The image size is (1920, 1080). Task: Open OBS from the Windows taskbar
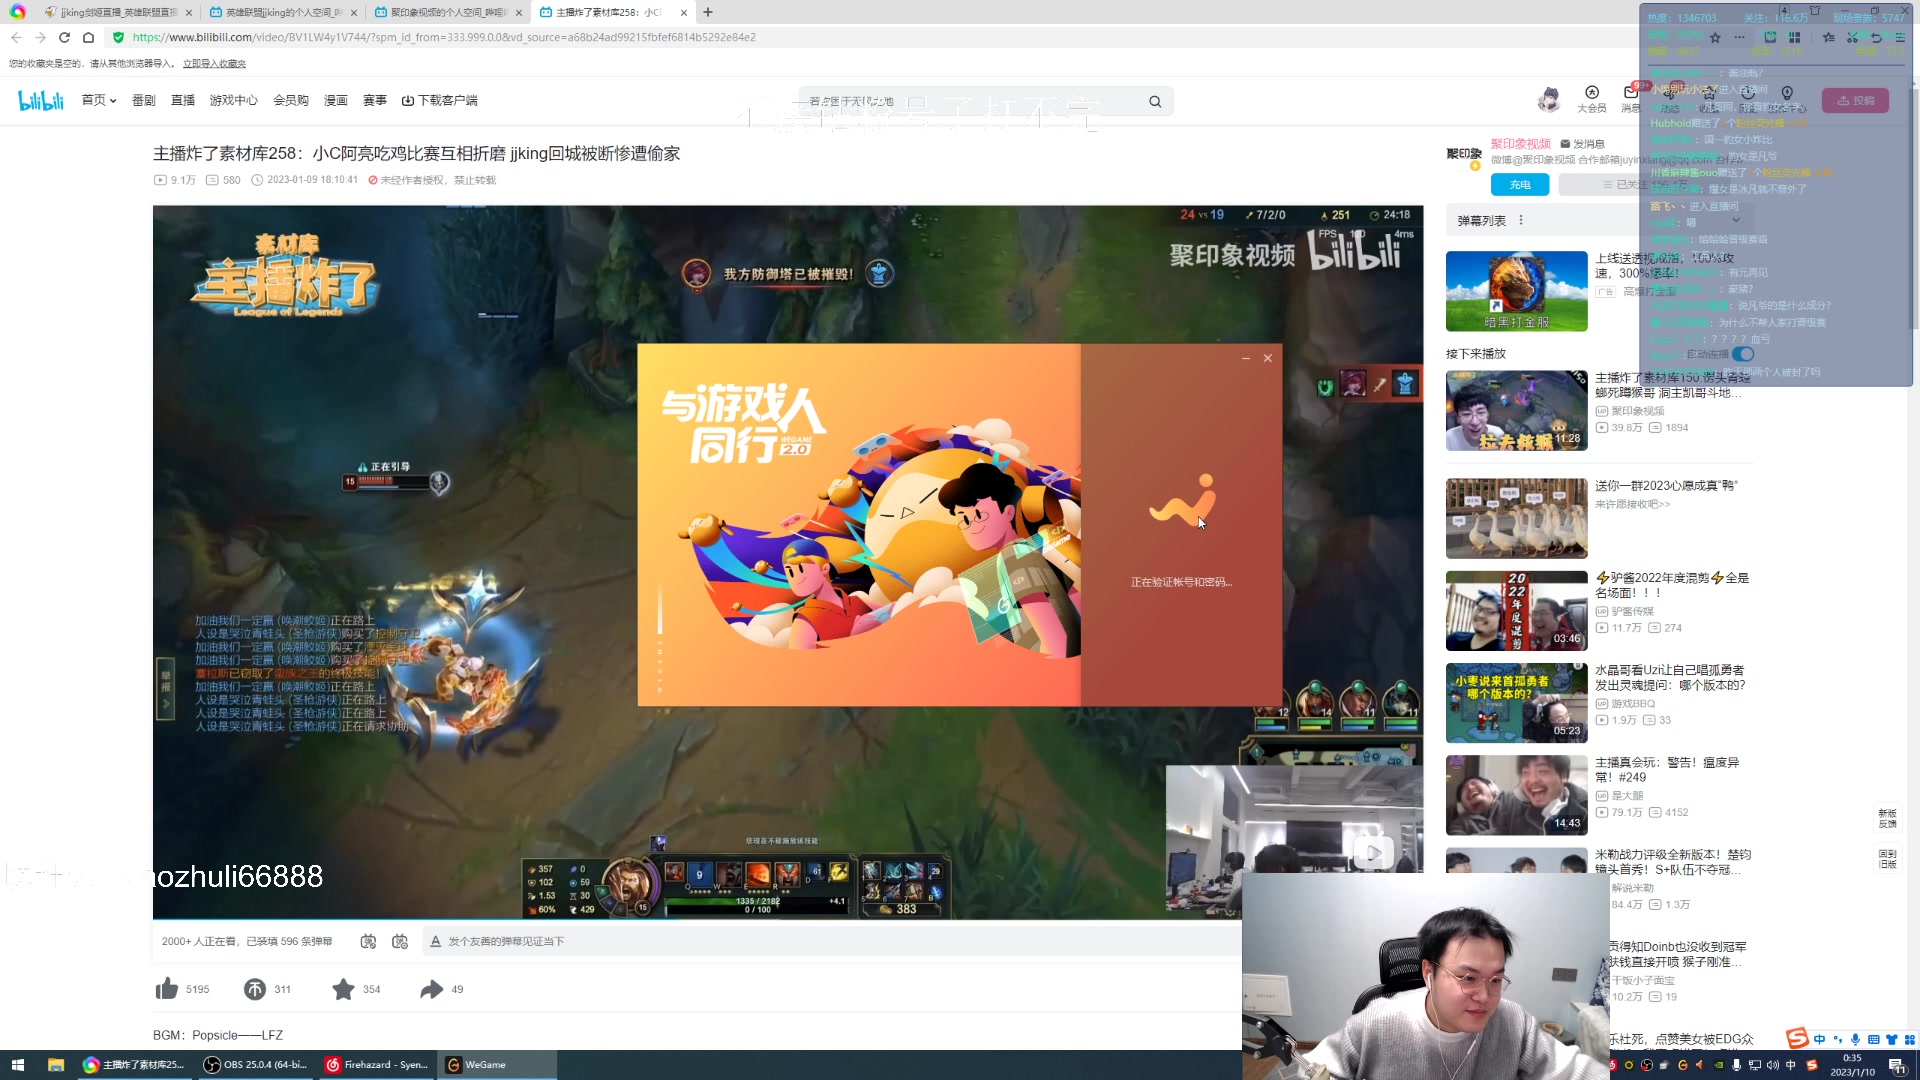tap(256, 1065)
